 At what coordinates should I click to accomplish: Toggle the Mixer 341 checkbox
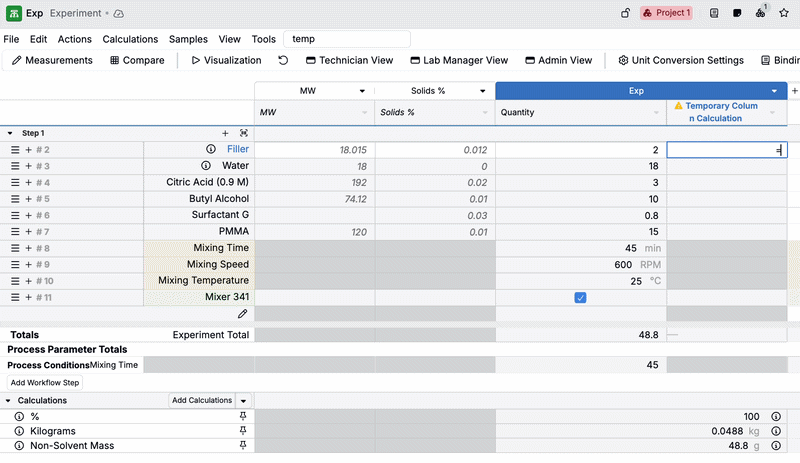(580, 298)
